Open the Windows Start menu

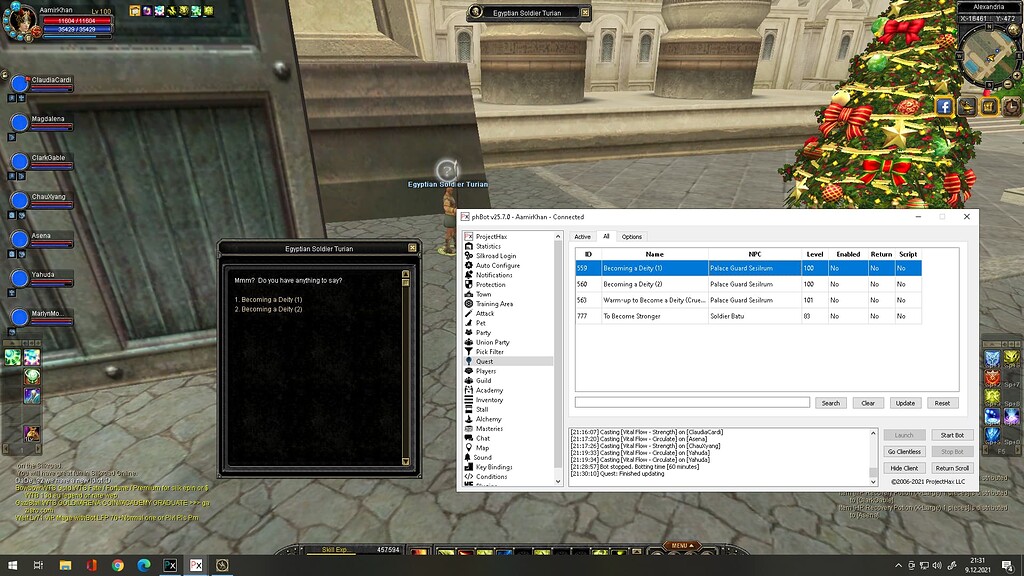pos(12,565)
